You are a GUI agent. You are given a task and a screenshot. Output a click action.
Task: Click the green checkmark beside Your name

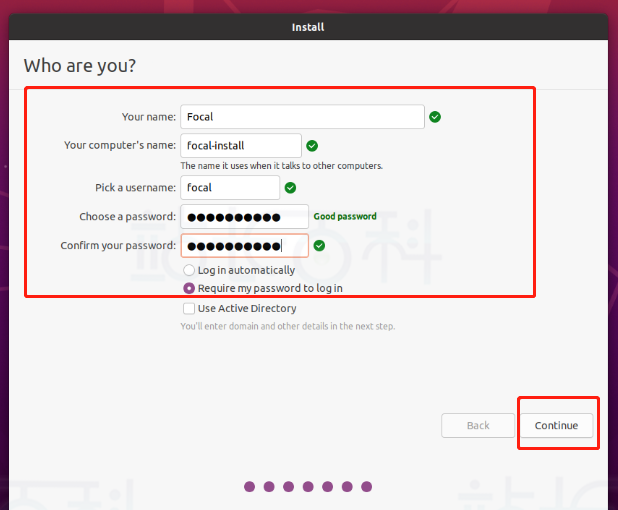pyautogui.click(x=435, y=117)
